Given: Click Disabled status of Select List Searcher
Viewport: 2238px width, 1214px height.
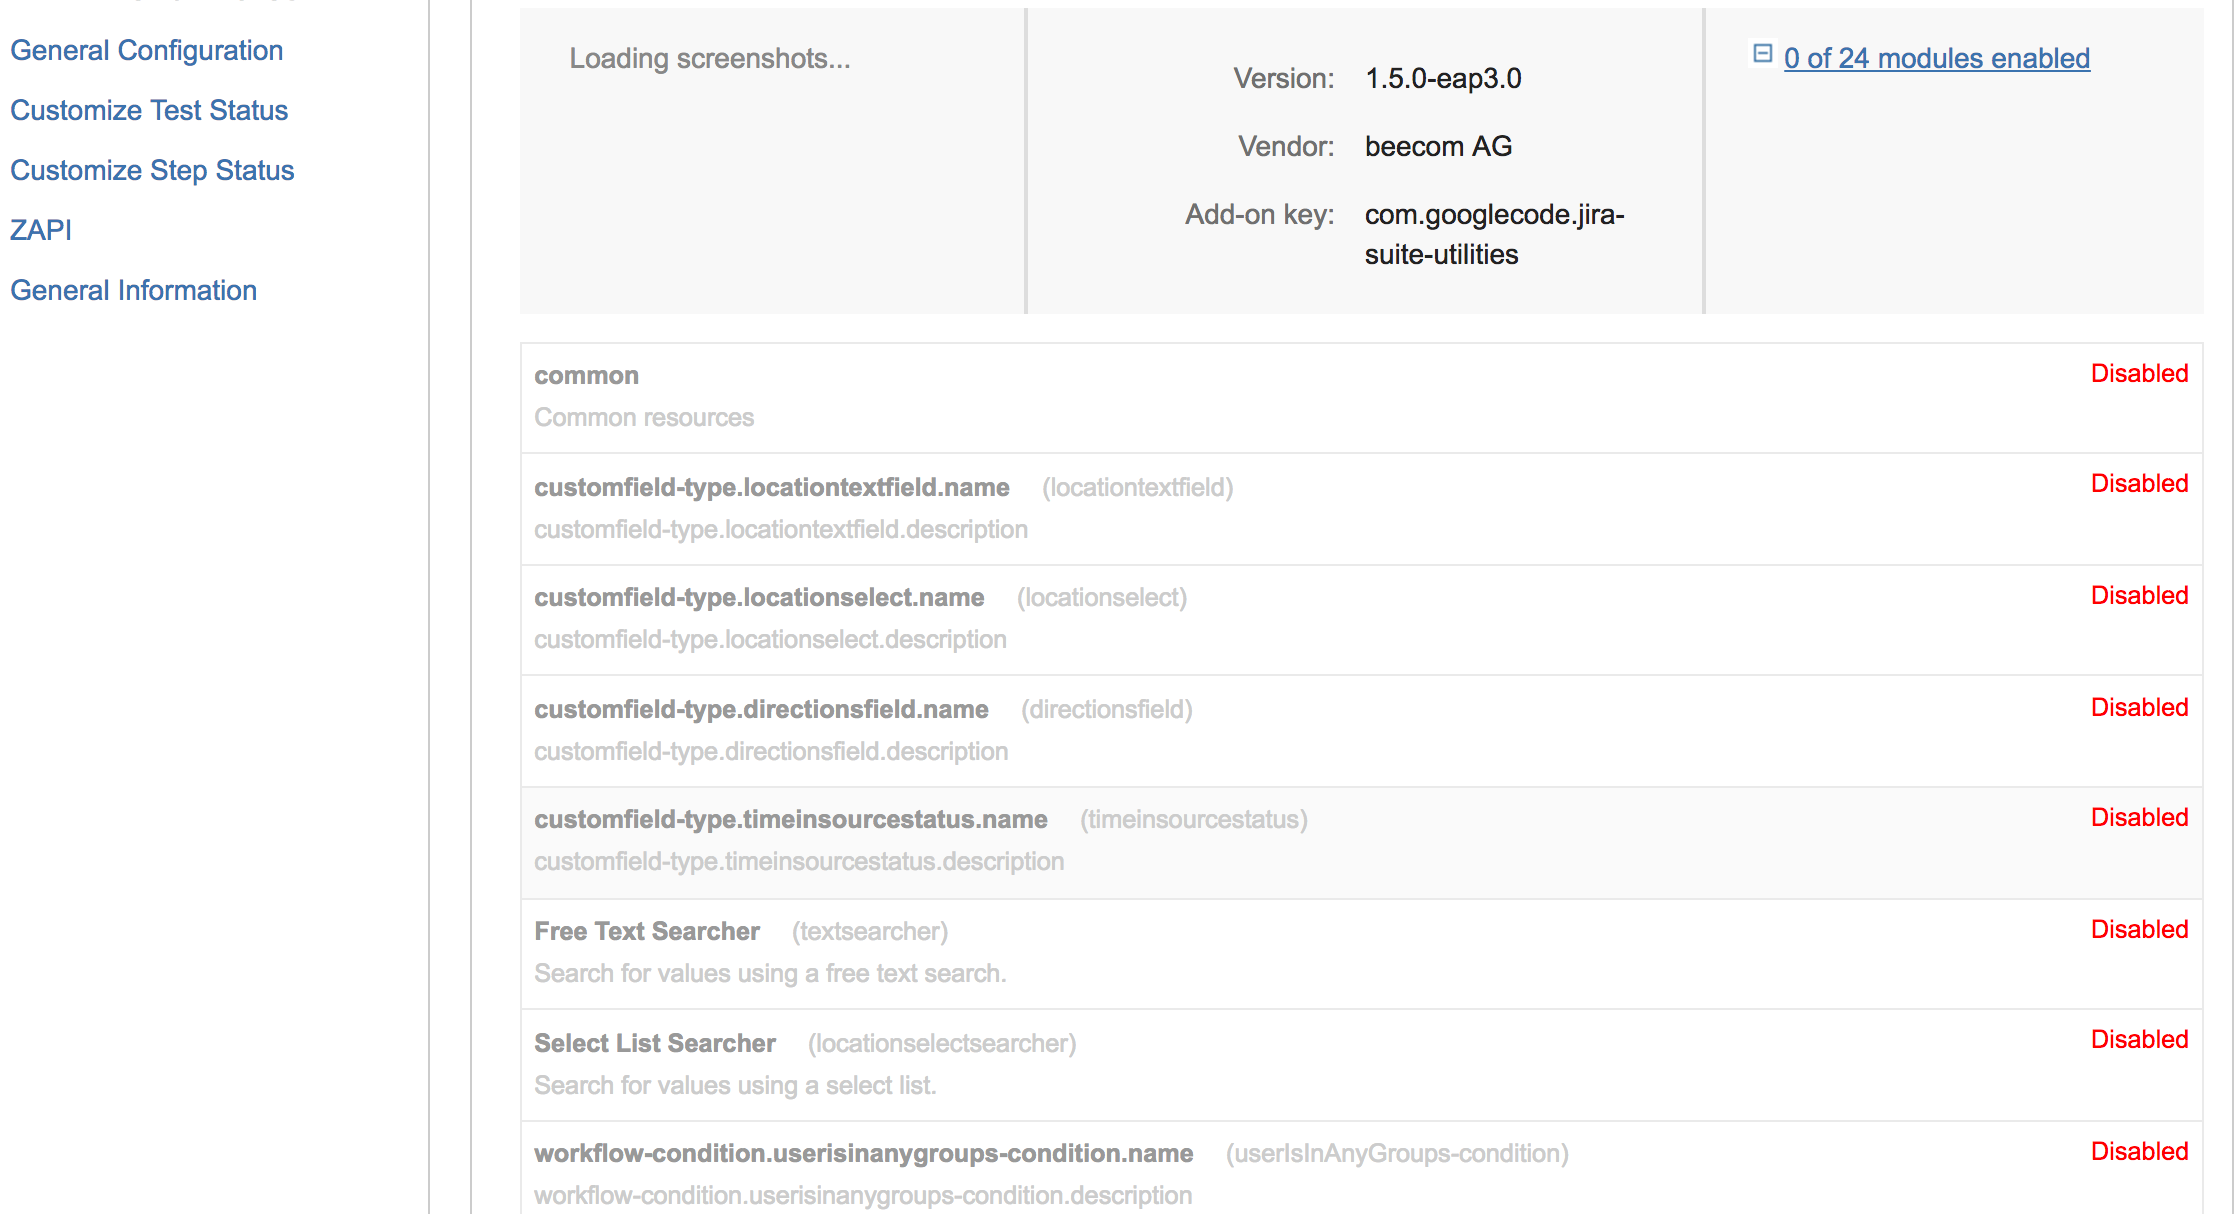Looking at the screenshot, I should [2139, 1039].
